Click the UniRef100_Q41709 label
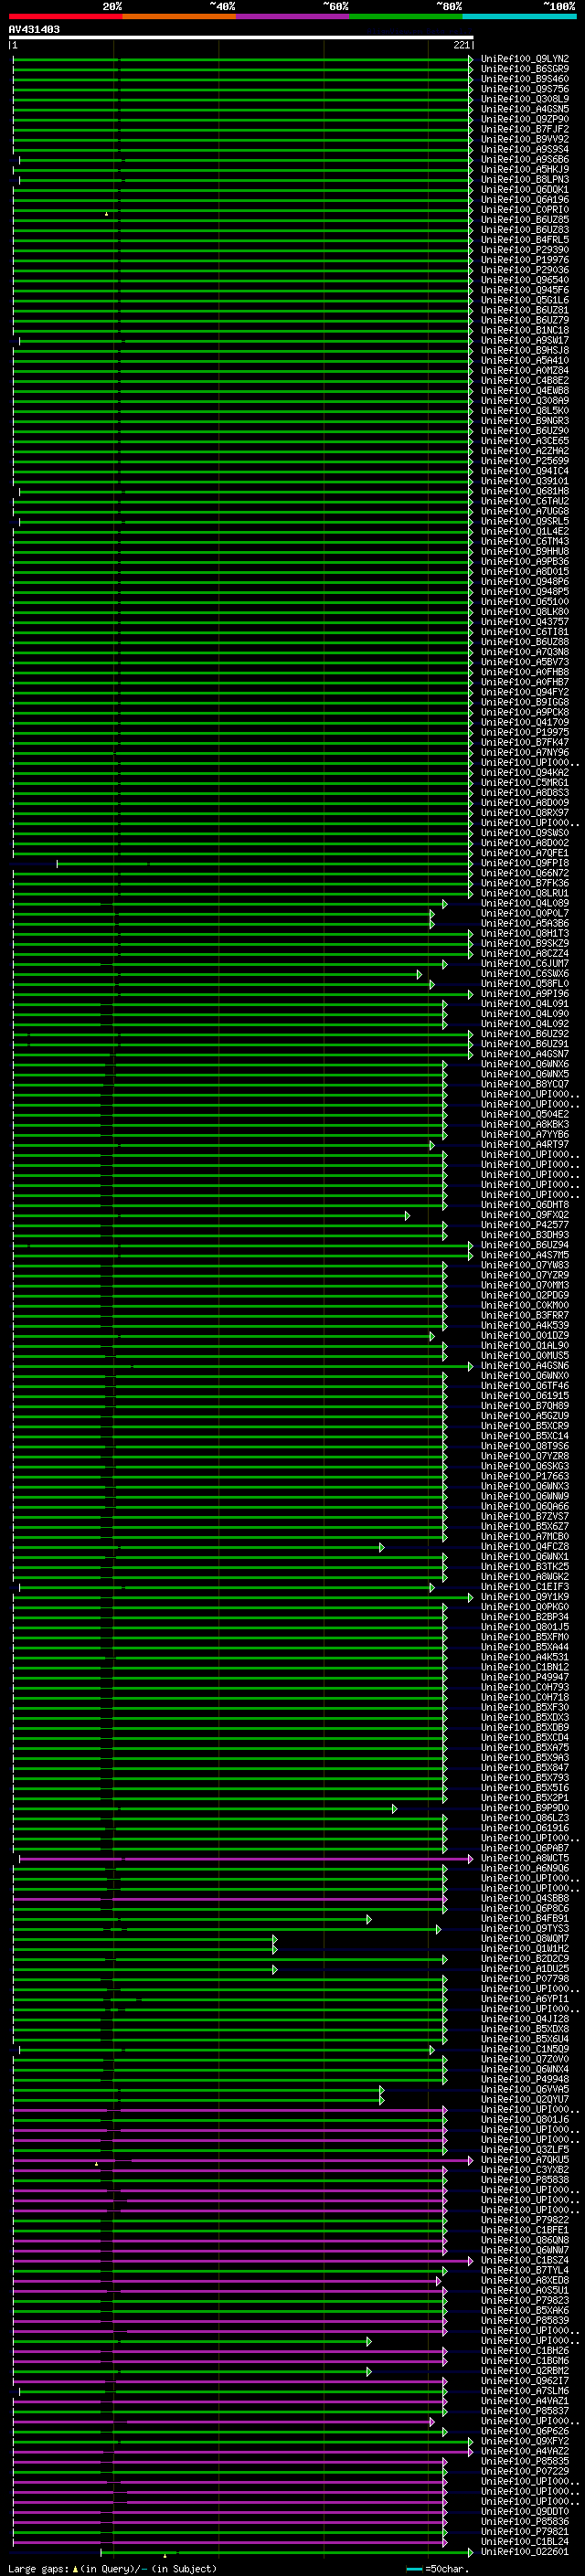This screenshot has width=585, height=2576. 525,722
